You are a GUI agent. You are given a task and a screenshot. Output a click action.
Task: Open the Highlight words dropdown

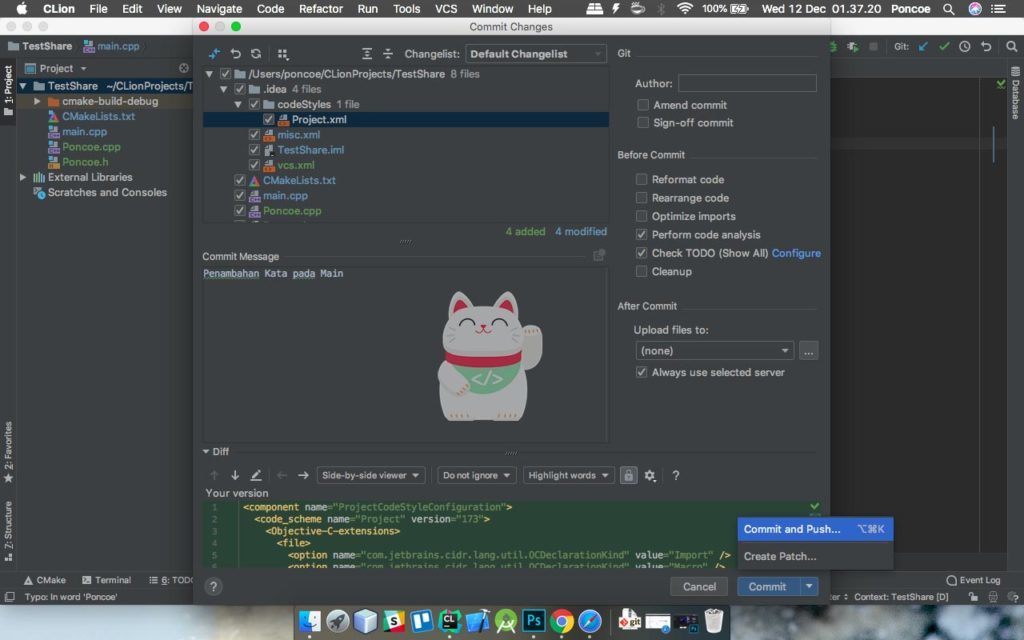pyautogui.click(x=568, y=475)
